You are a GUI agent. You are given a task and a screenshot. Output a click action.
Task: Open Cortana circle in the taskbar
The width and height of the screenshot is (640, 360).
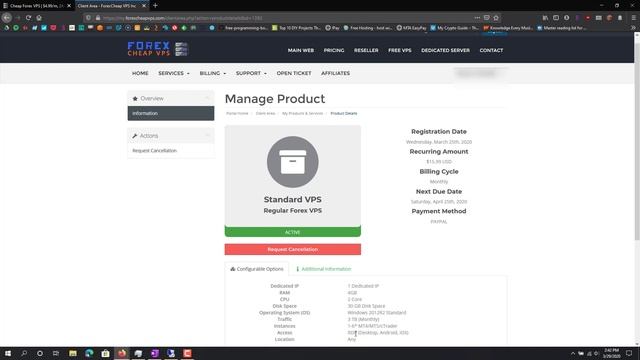pos(40,353)
